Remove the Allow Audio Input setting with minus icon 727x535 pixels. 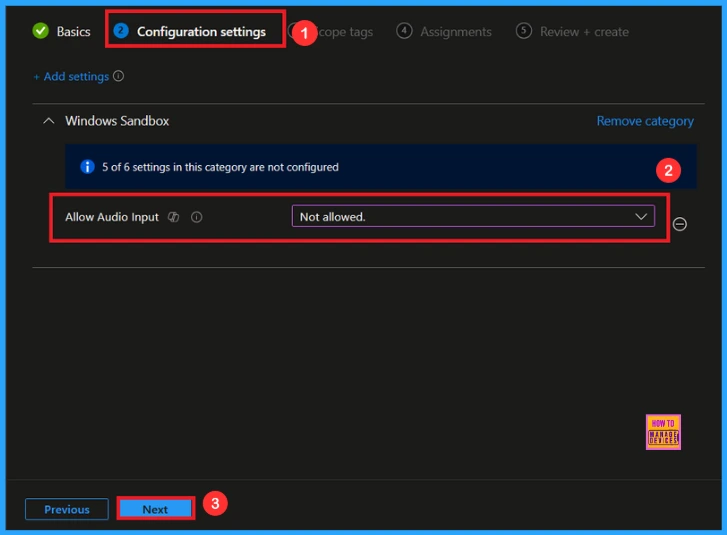[x=680, y=224]
